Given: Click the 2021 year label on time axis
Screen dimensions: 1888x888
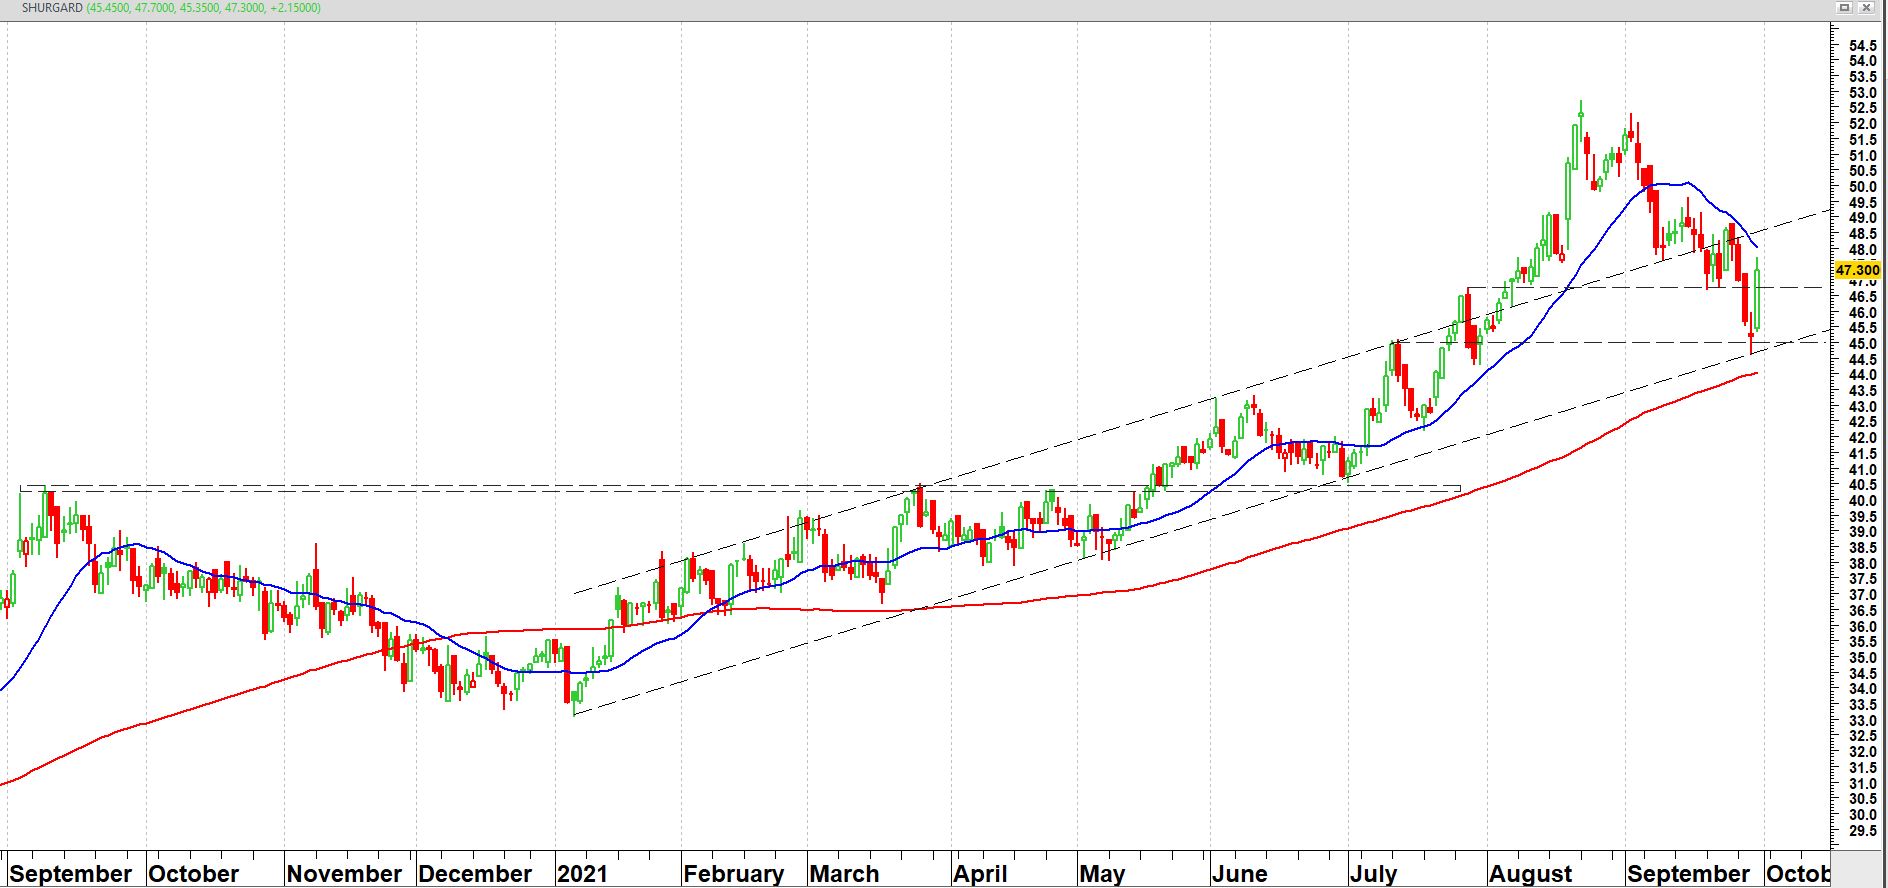Looking at the screenshot, I should tap(582, 873).
